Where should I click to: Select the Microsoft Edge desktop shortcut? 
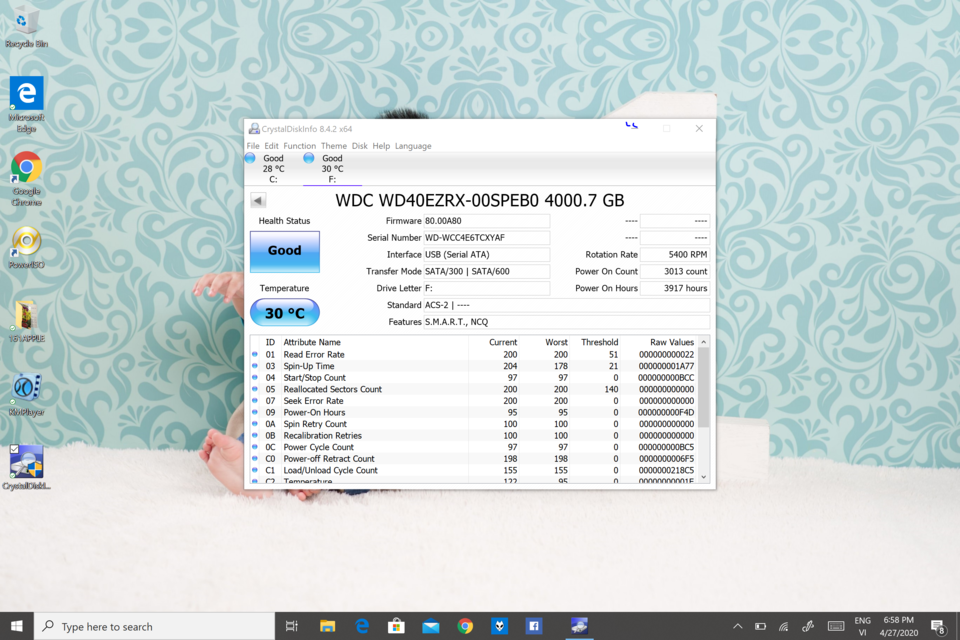tap(26, 104)
